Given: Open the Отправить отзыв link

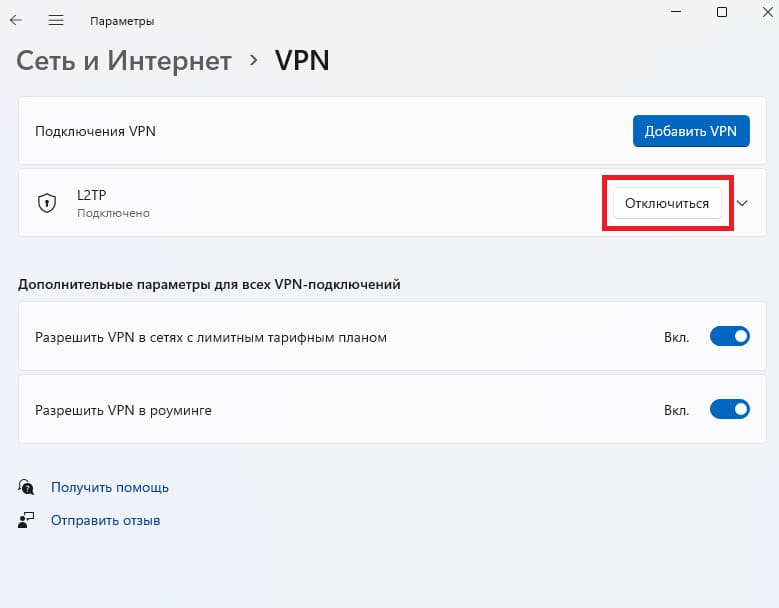Looking at the screenshot, I should click(105, 521).
